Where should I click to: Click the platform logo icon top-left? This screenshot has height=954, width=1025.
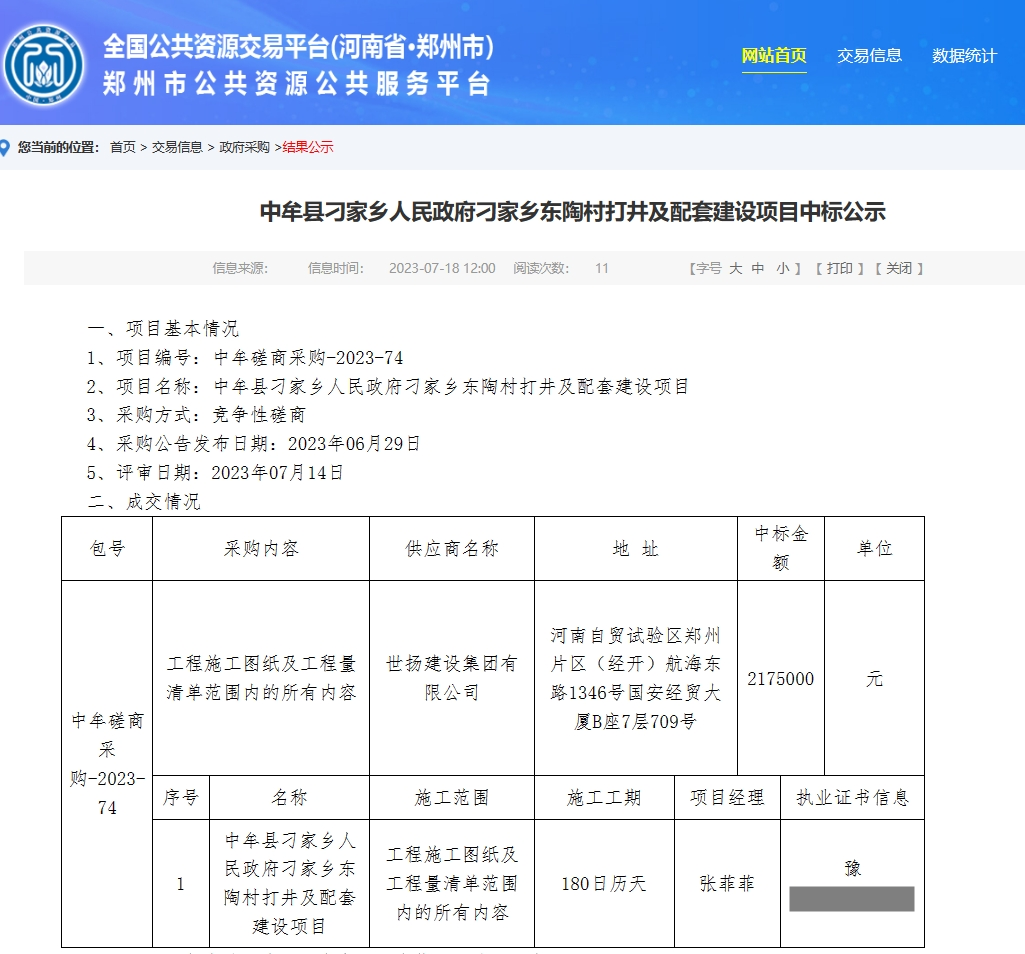[x=44, y=63]
